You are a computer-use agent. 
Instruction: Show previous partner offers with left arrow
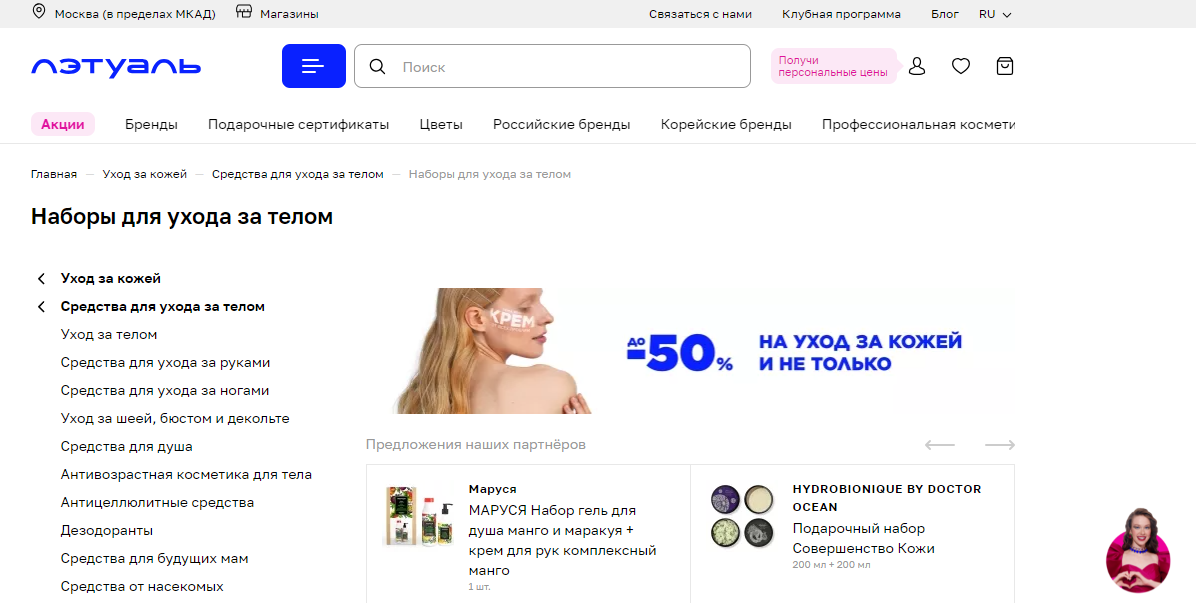pos(940,444)
